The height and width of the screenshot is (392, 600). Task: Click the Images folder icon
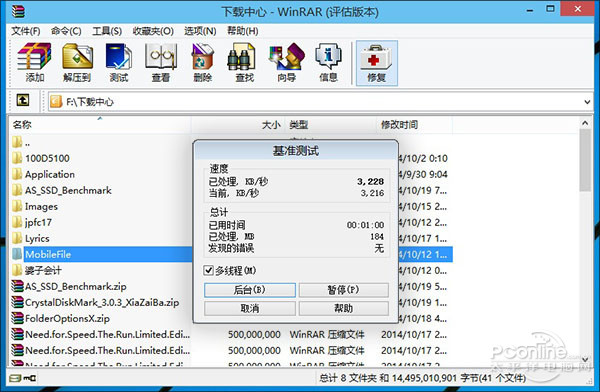17,206
